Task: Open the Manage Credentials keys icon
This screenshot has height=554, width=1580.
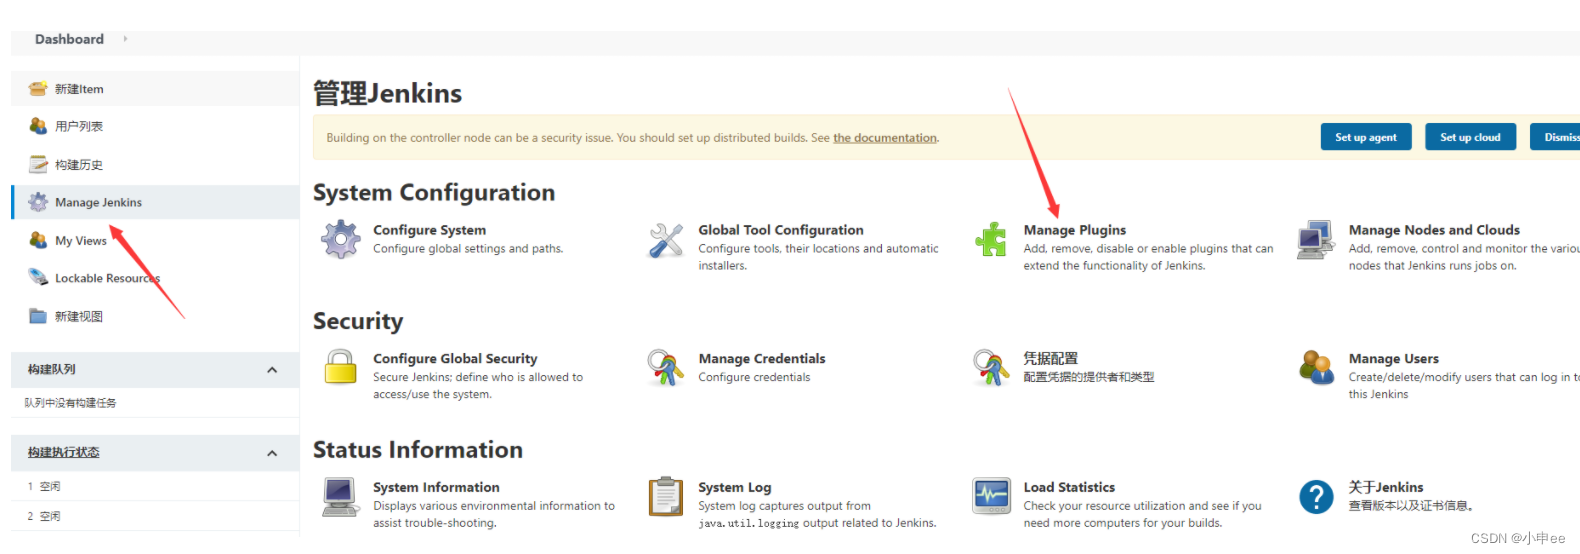Action: tap(666, 368)
